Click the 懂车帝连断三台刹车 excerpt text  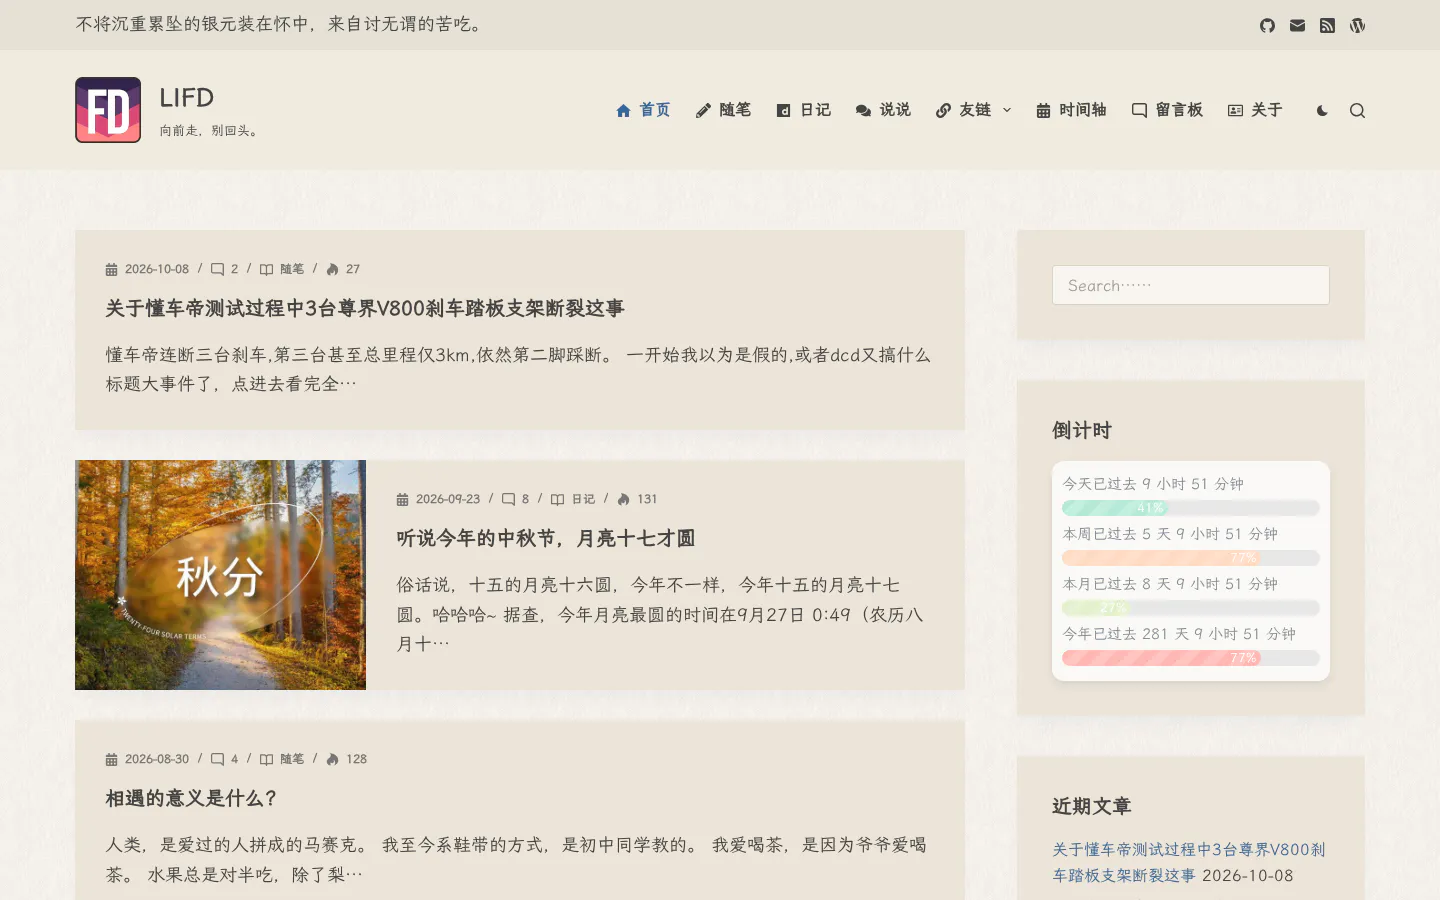pos(518,369)
